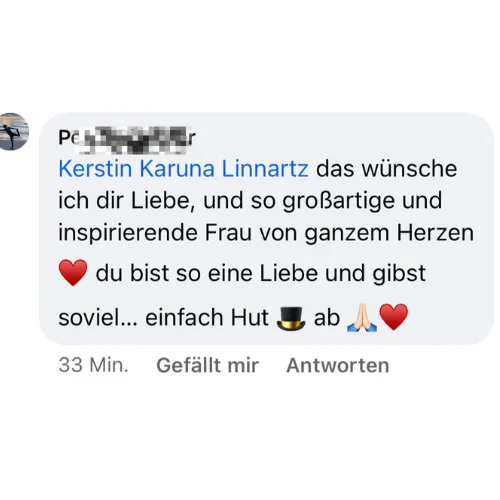Image resolution: width=500 pixels, height=500 pixels.
Task: Click the word 'einfach' in the comment
Action: tap(184, 317)
